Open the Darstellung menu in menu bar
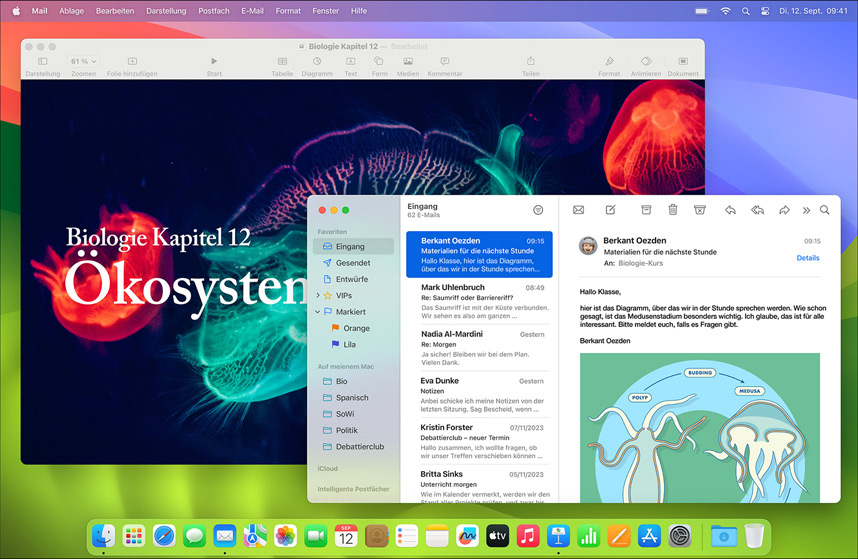Screen dimensions: 858x559 [166, 10]
